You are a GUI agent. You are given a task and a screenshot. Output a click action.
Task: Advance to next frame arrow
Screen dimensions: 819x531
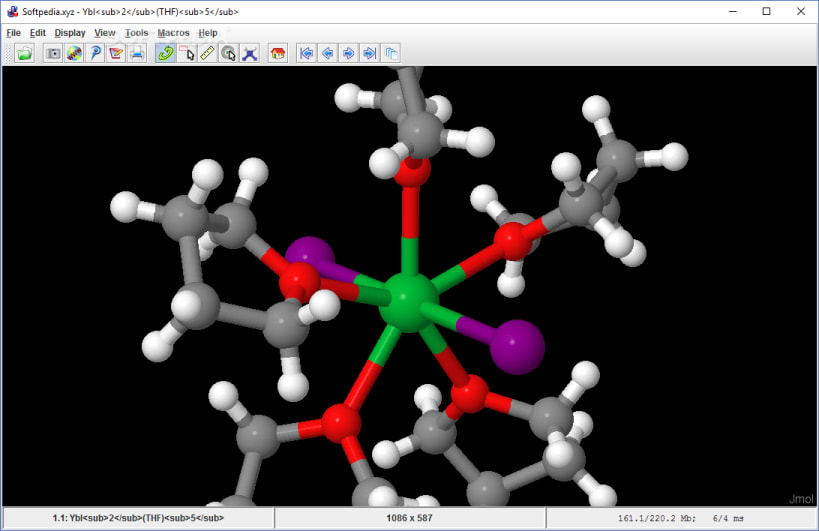coord(348,53)
